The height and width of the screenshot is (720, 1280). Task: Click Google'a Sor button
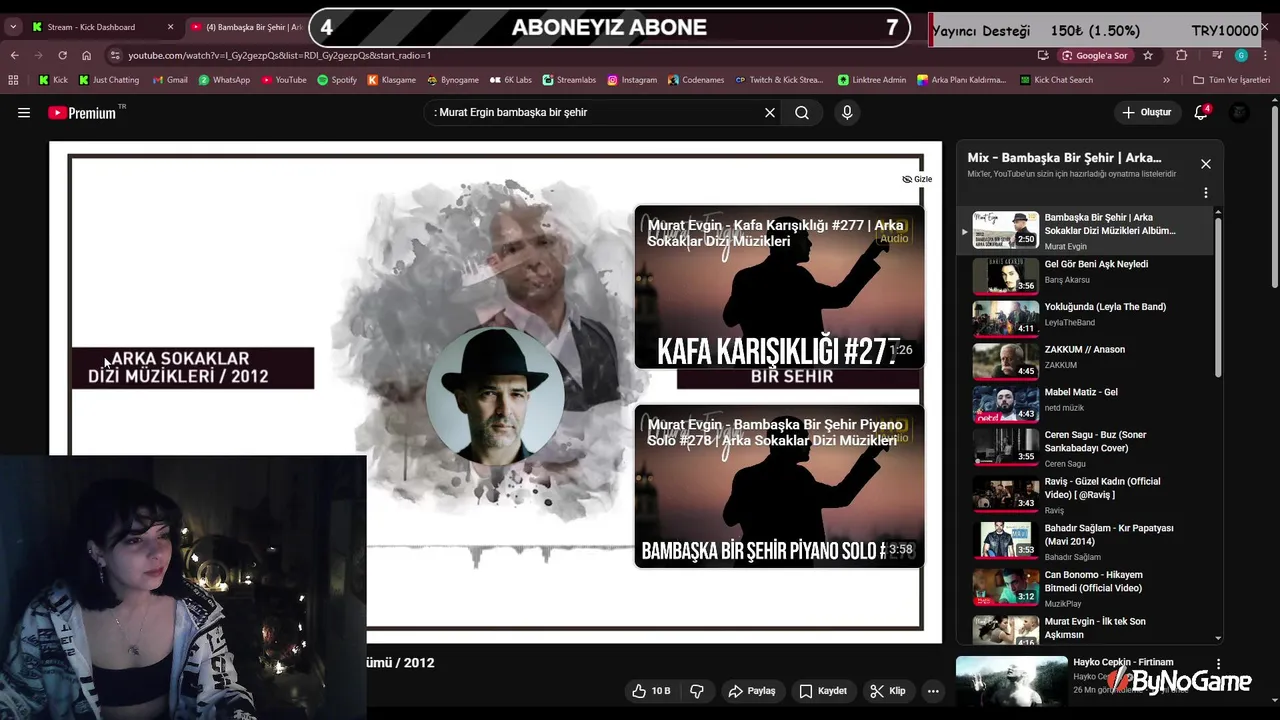(1094, 56)
